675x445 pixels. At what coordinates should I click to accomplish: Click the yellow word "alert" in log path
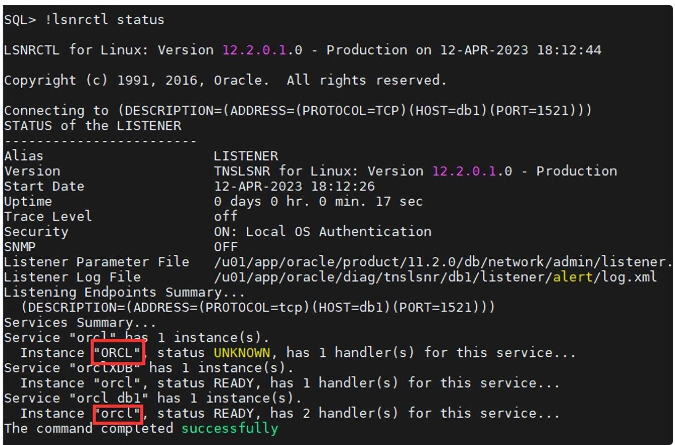(x=573, y=277)
